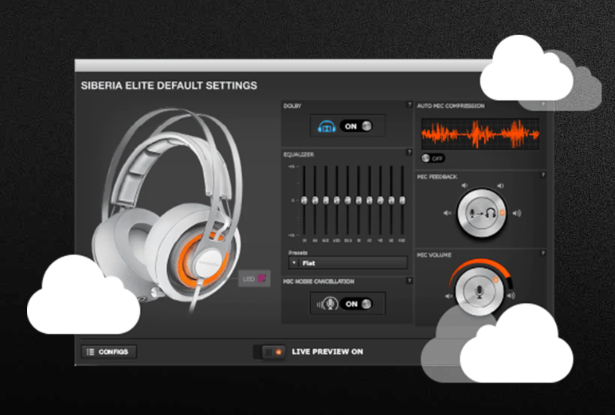This screenshot has height=415, width=615.
Task: Click the mic volume maximum speaker icon
Action: [x=511, y=295]
